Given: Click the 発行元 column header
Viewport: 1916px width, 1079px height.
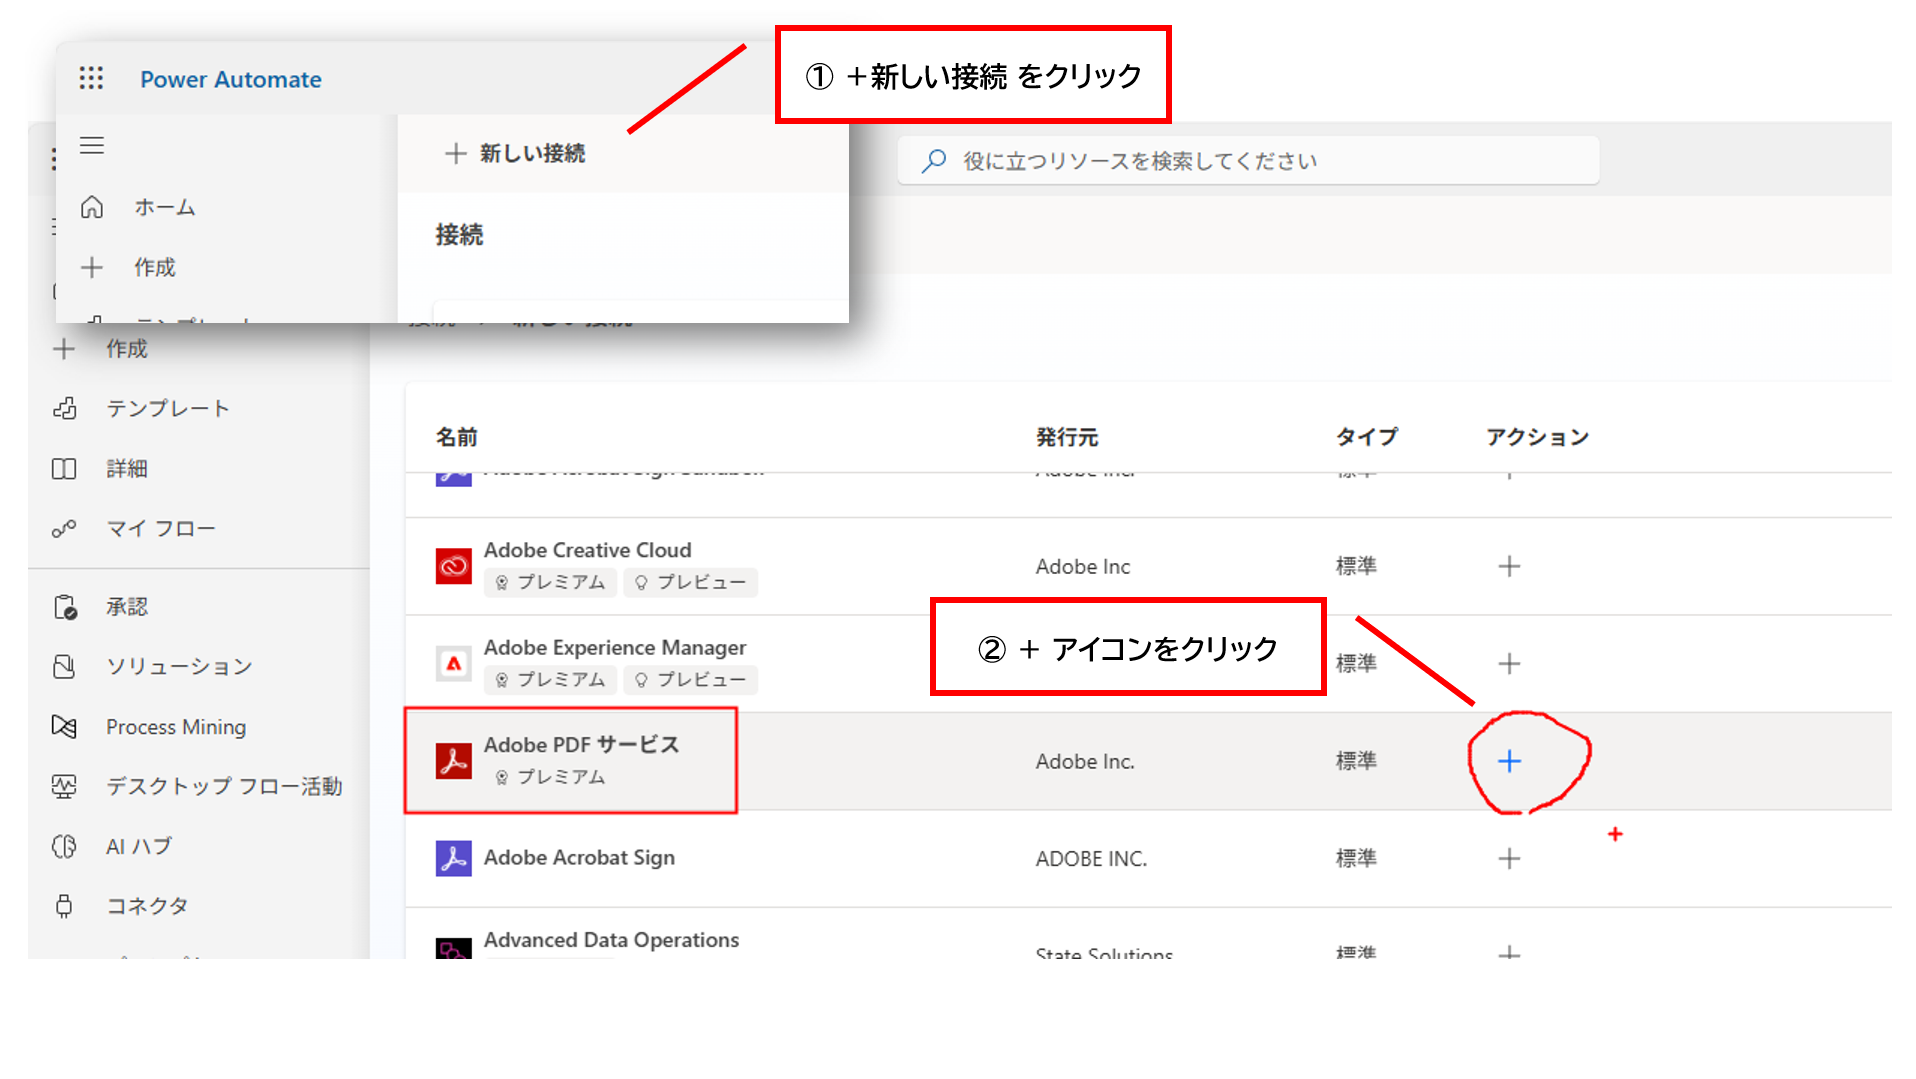Looking at the screenshot, I should click(x=1067, y=437).
